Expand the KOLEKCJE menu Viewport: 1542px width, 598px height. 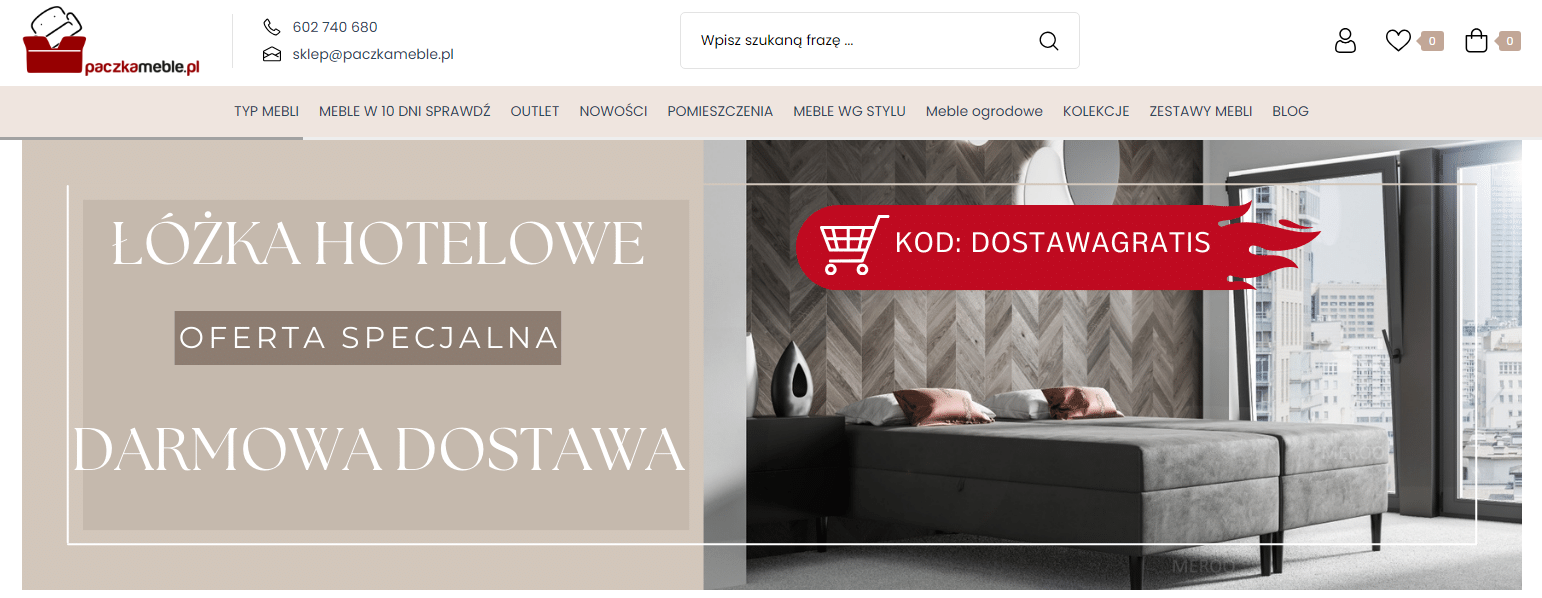tap(1096, 111)
